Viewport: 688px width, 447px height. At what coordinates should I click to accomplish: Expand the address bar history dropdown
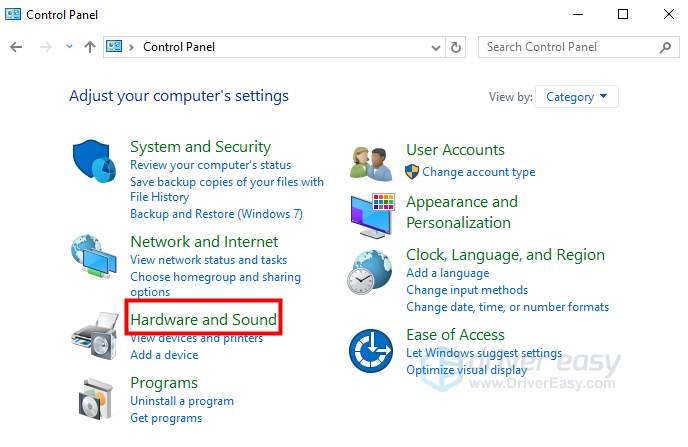[x=436, y=47]
